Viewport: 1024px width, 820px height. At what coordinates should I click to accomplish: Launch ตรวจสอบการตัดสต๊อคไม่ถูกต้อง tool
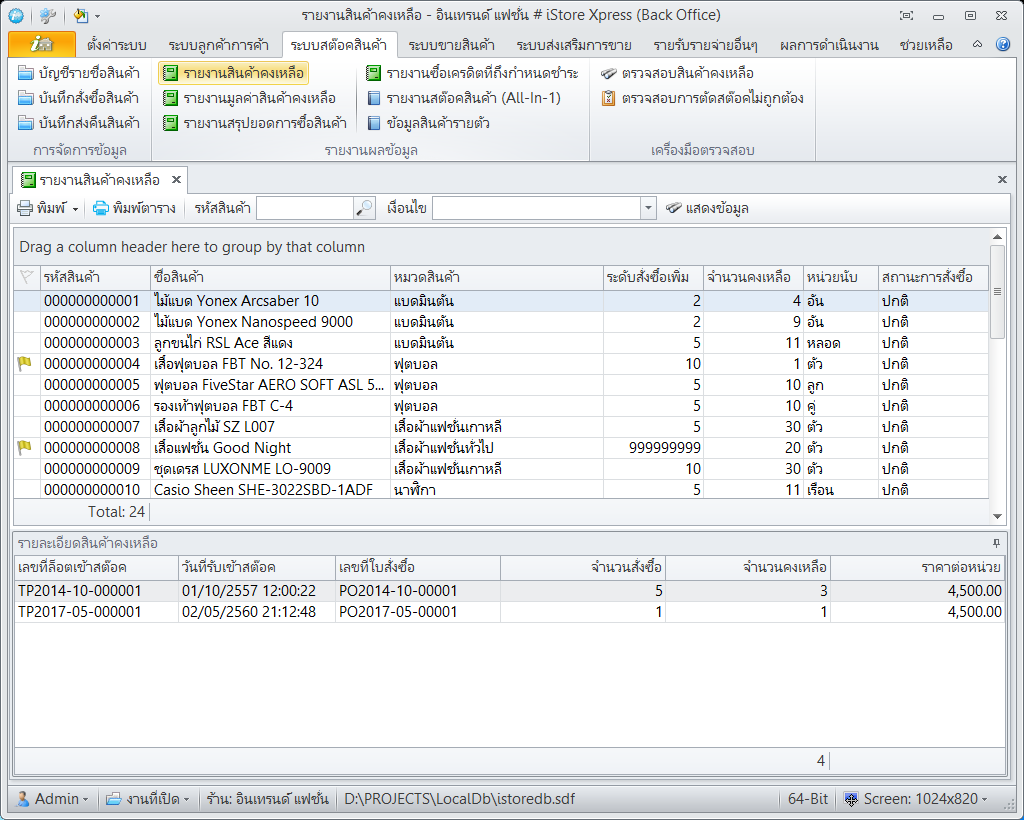[702, 98]
